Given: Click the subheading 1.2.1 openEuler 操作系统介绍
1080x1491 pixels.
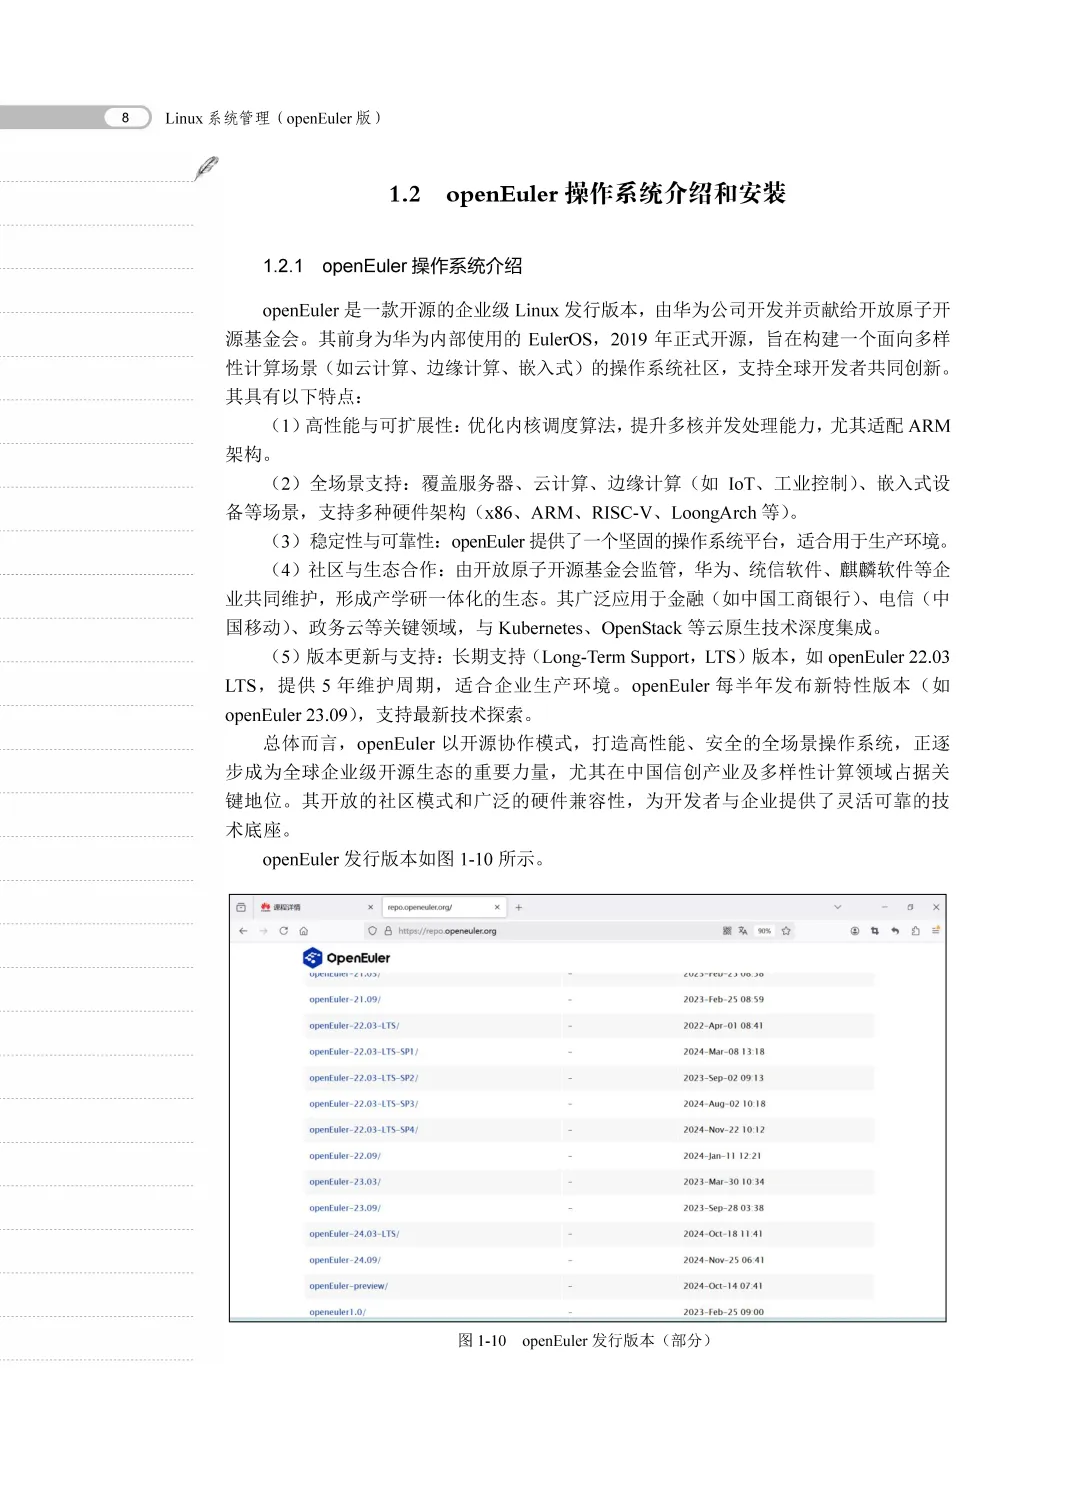Looking at the screenshot, I should coord(393,266).
